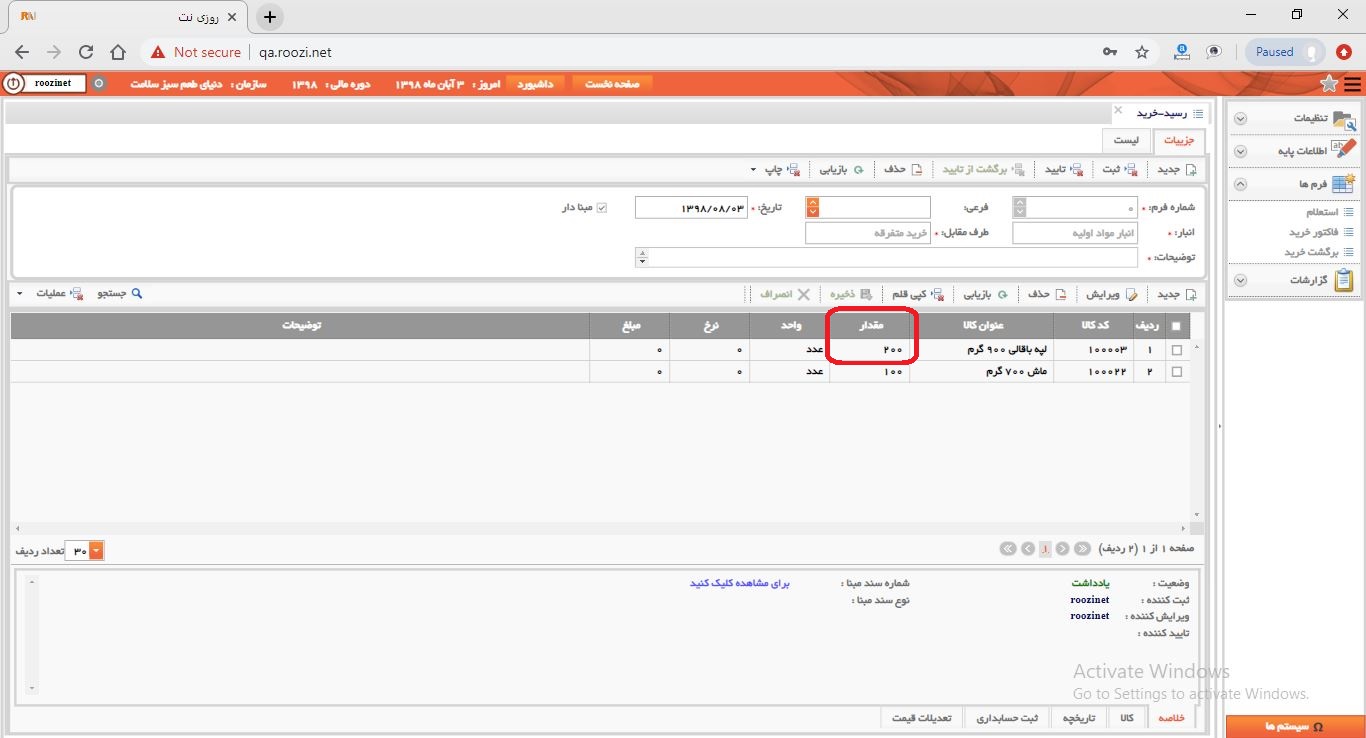Click حذف in the form toolbar

click(x=903, y=170)
